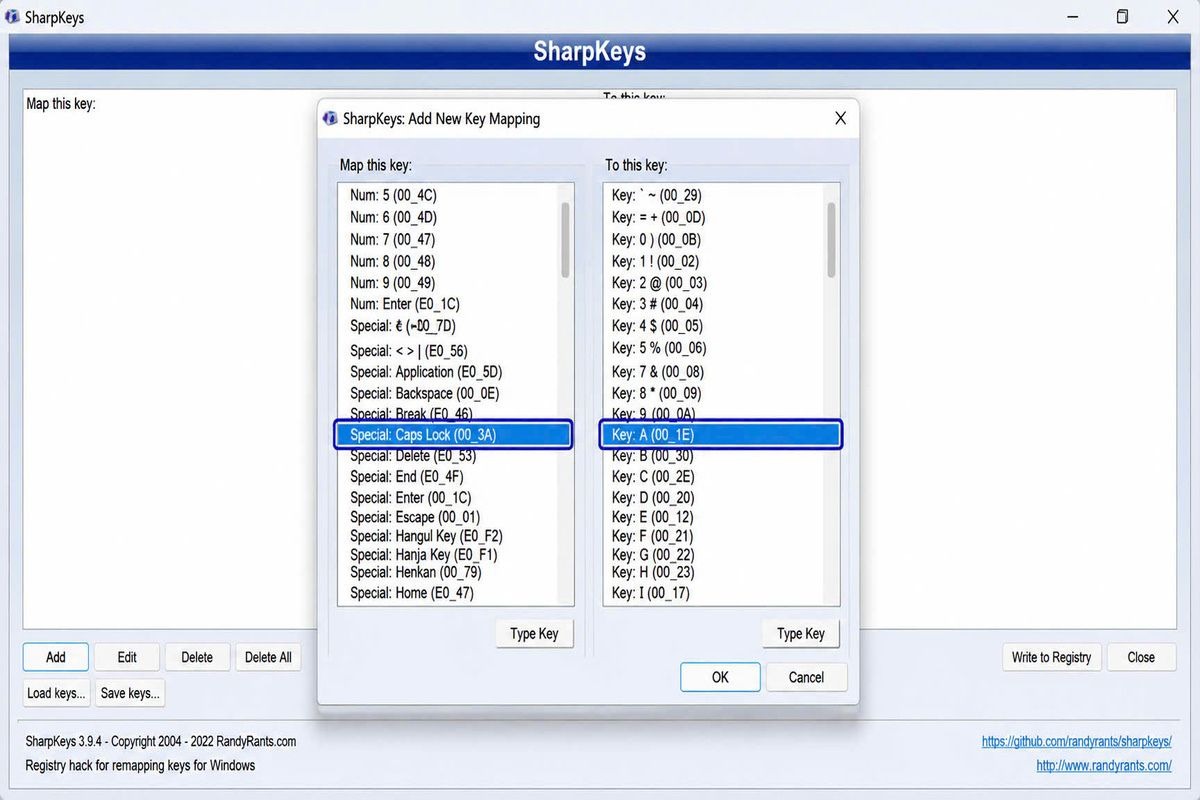The image size is (1200, 800).
Task: Click Type Key under Map this key list
Action: tap(534, 633)
